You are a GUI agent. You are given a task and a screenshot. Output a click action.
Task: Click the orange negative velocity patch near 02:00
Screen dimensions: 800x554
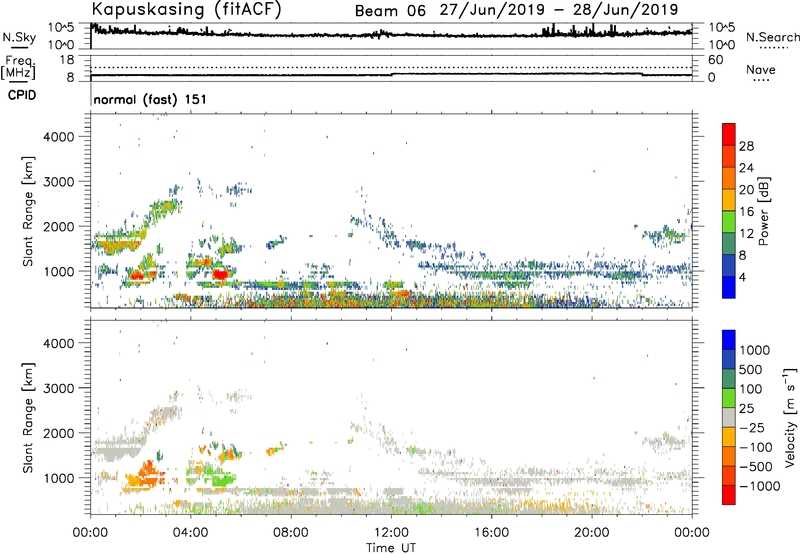coord(144,474)
